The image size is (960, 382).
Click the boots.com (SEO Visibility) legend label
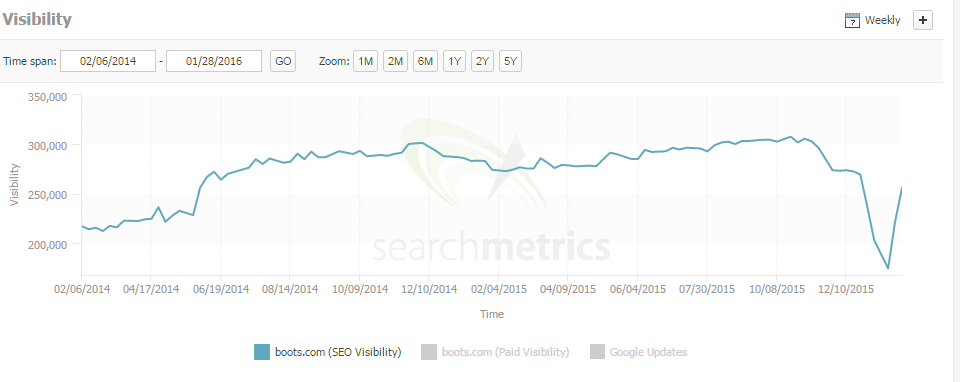pyautogui.click(x=338, y=352)
